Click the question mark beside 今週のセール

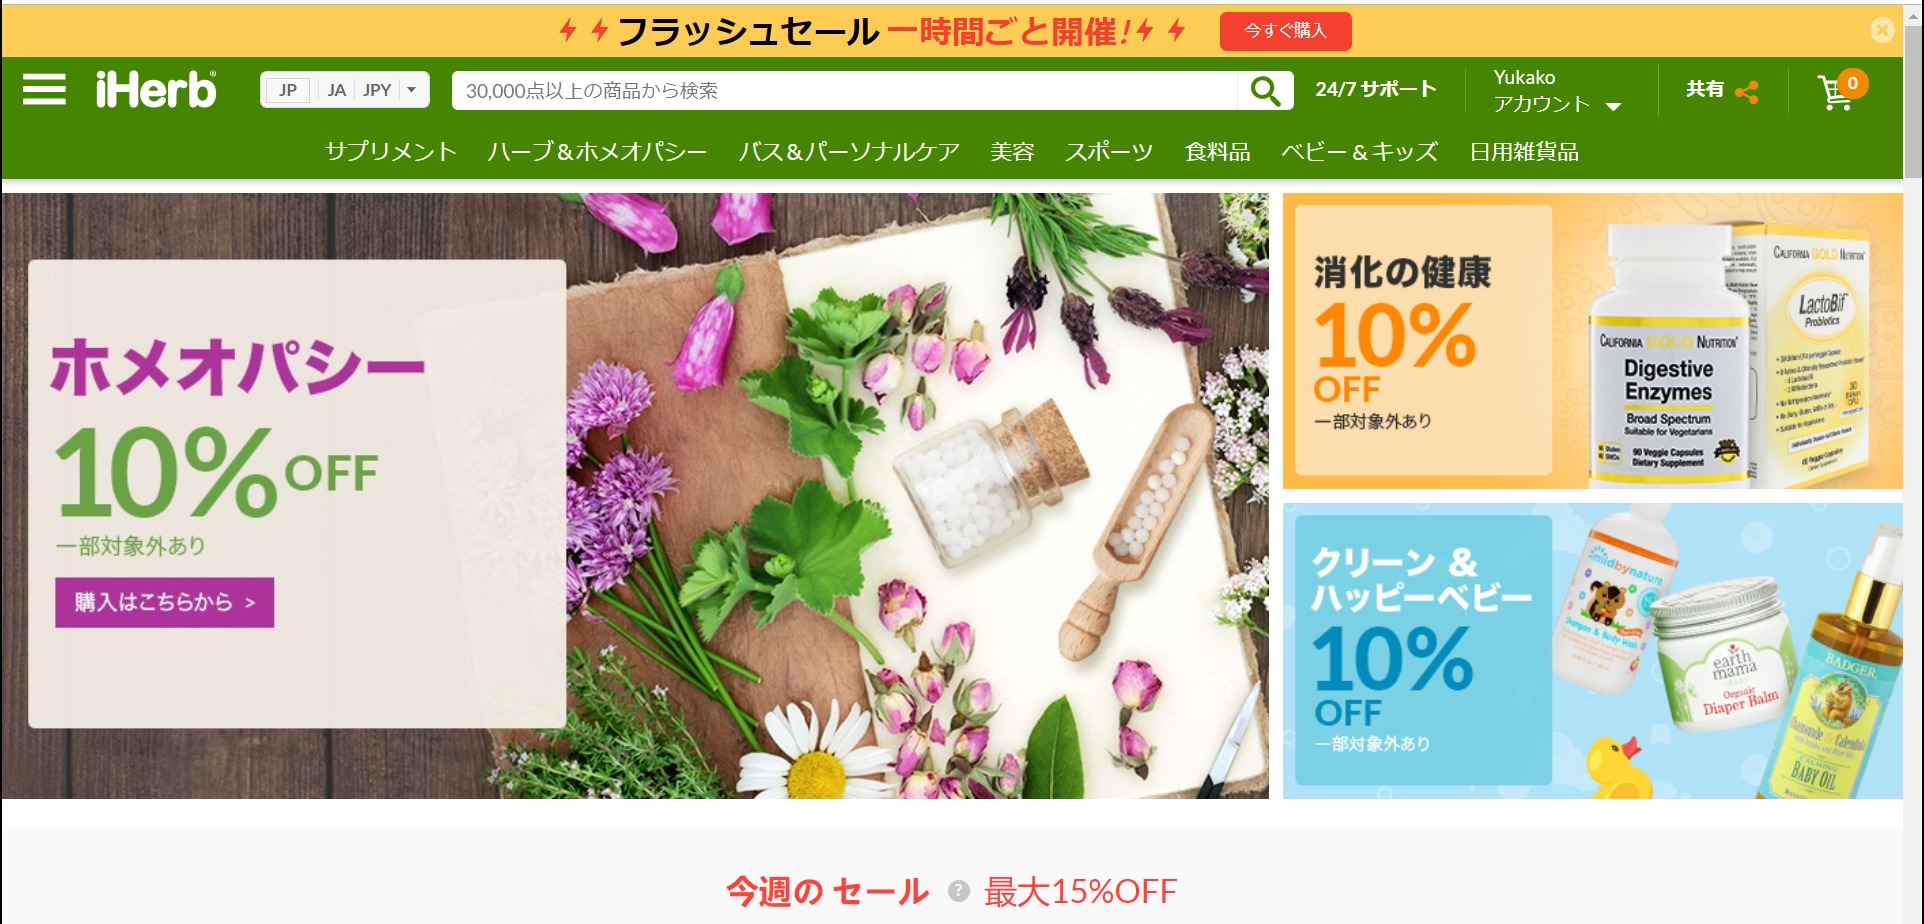pos(958,891)
